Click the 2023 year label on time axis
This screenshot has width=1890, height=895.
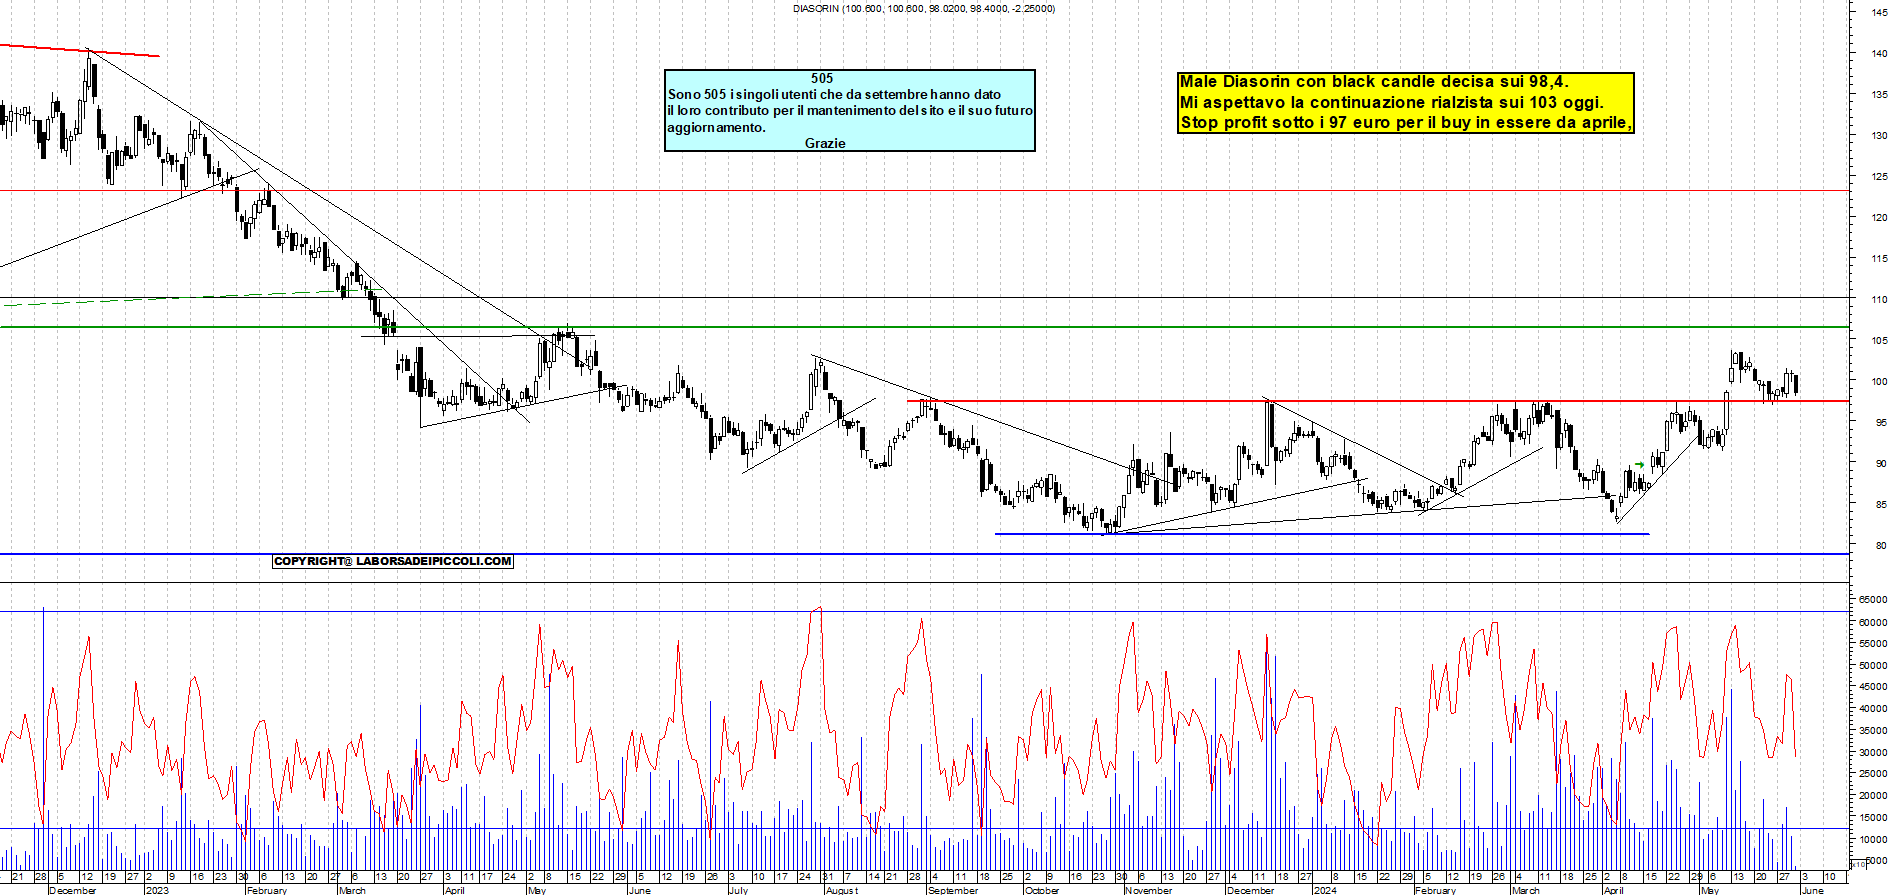[x=158, y=890]
